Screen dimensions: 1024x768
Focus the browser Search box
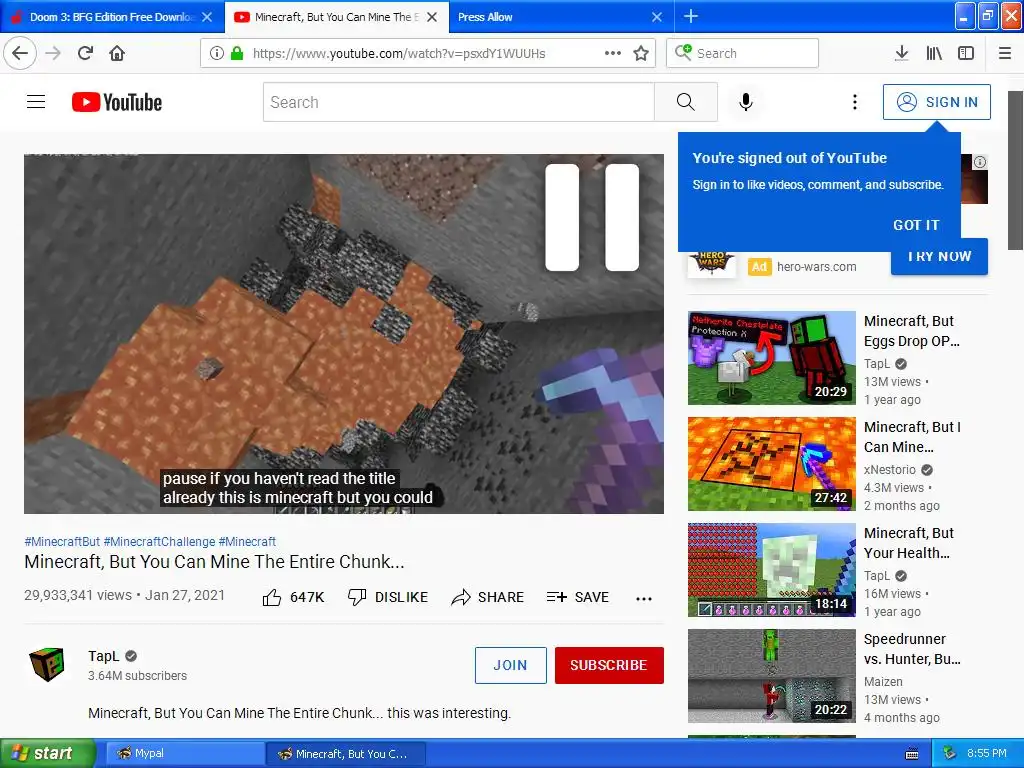click(x=742, y=53)
